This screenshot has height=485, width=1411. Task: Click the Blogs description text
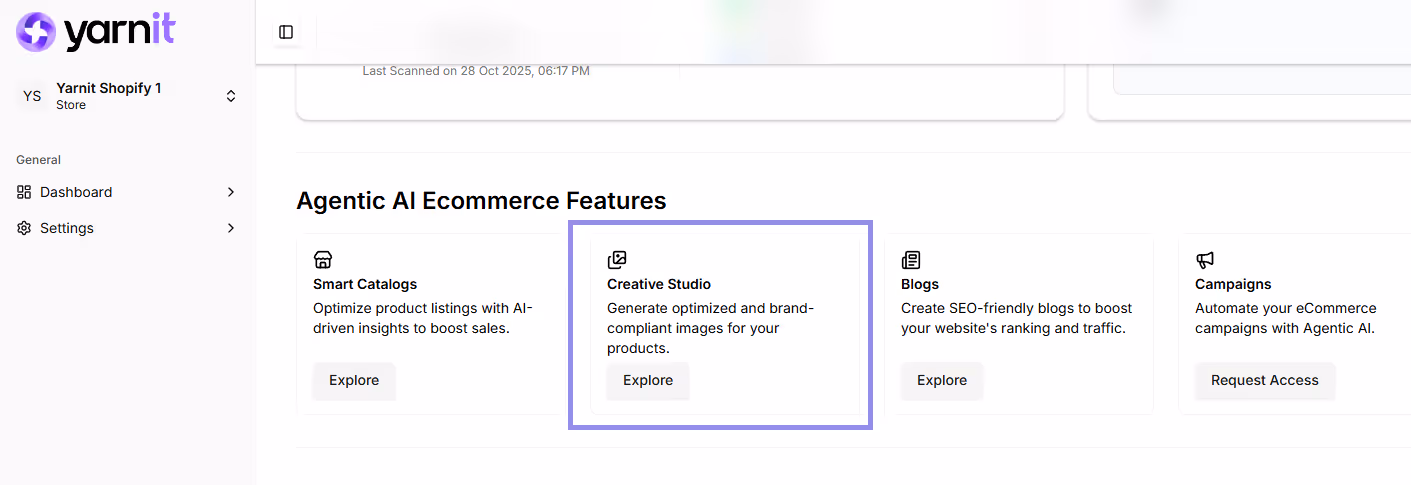[1017, 318]
